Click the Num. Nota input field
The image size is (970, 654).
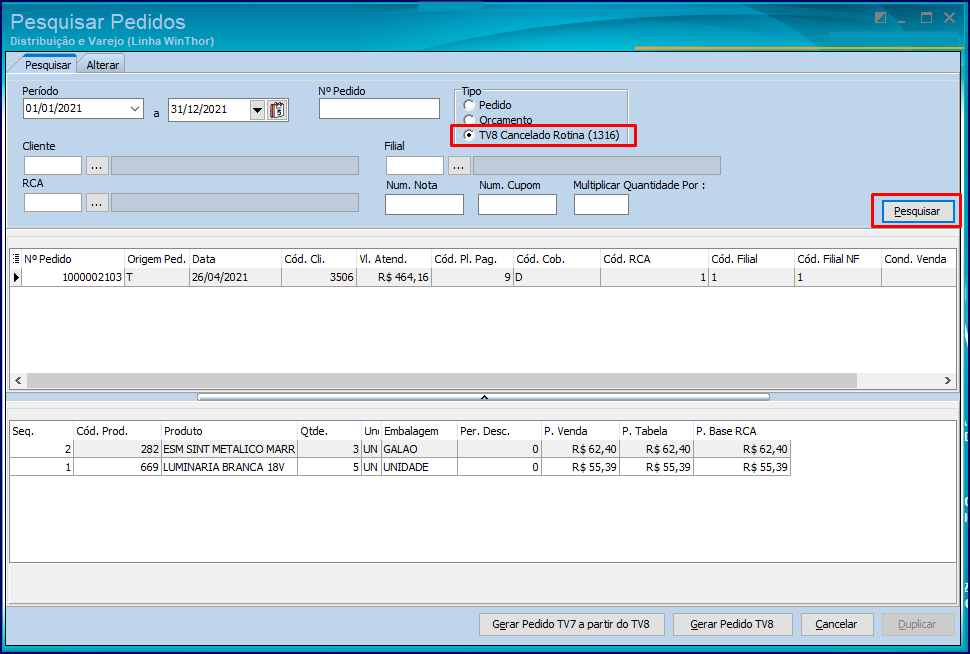424,205
